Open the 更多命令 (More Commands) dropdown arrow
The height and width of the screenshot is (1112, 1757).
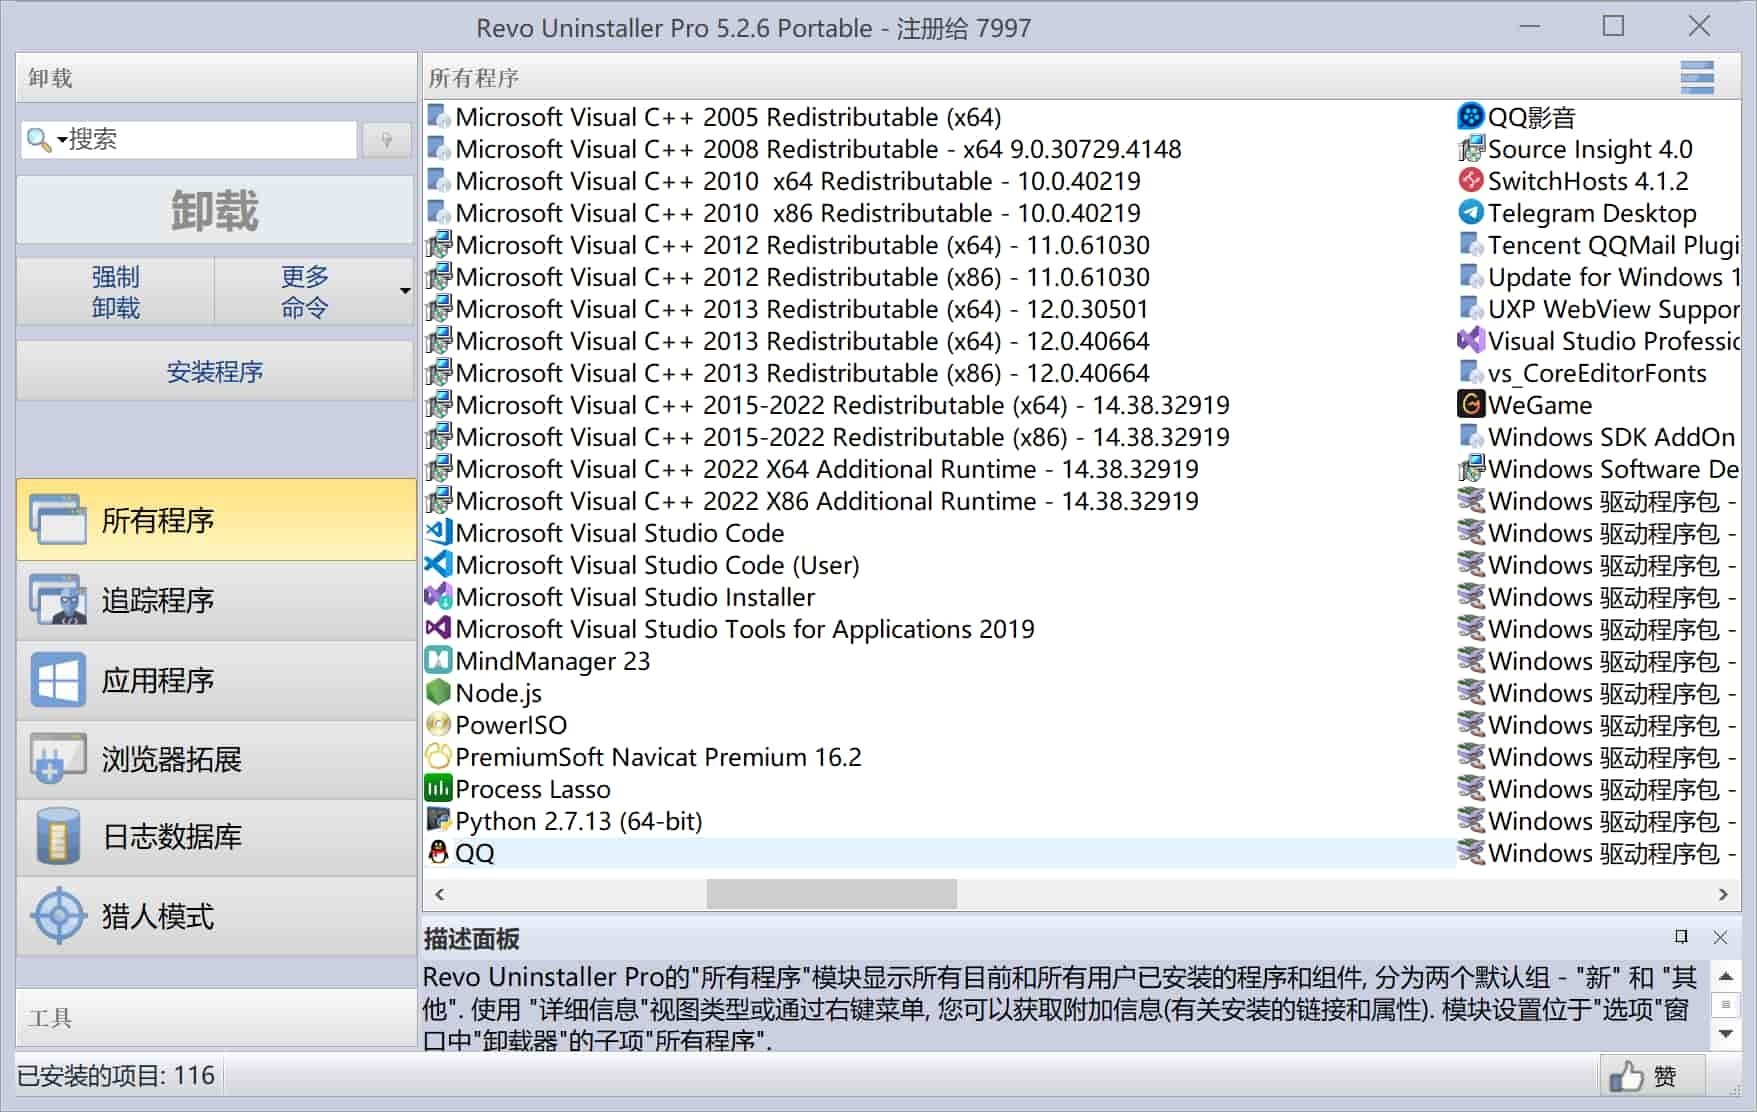[404, 291]
